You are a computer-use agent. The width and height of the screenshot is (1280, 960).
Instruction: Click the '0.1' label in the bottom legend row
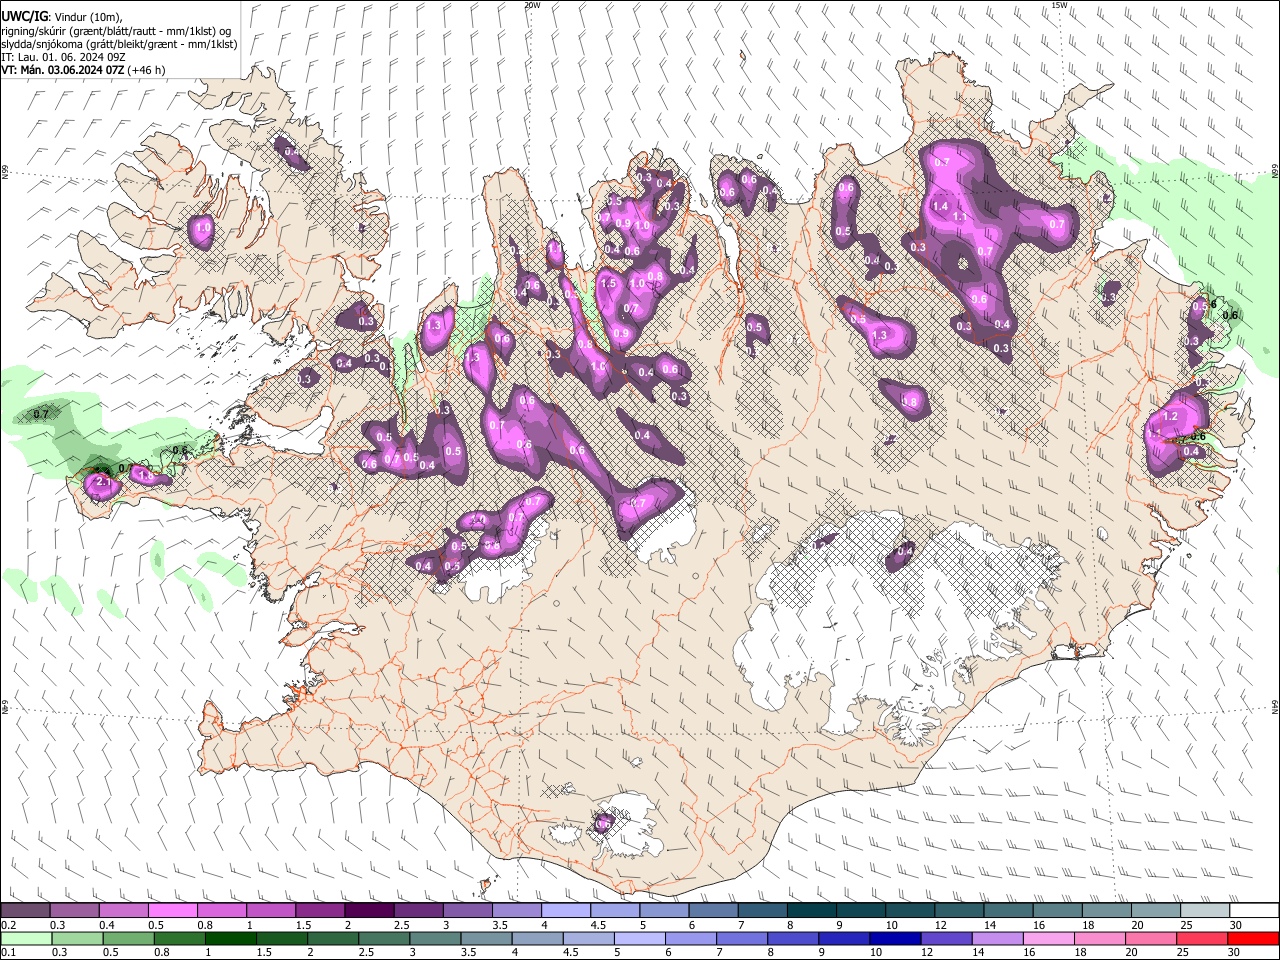click(x=8, y=953)
